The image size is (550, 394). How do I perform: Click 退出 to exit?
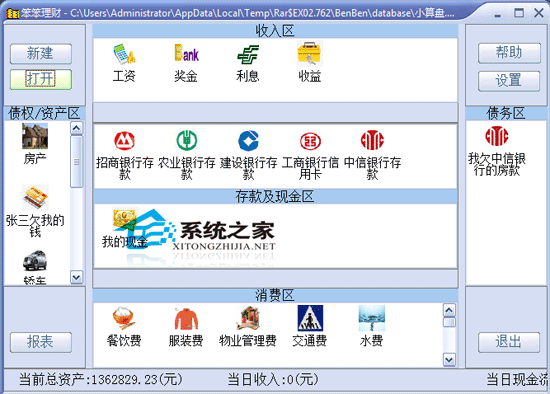(509, 342)
